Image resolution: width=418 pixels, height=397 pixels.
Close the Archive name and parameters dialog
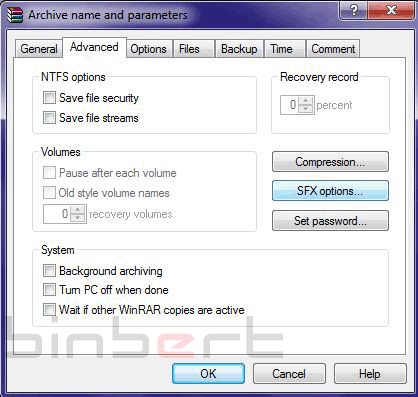(391, 10)
